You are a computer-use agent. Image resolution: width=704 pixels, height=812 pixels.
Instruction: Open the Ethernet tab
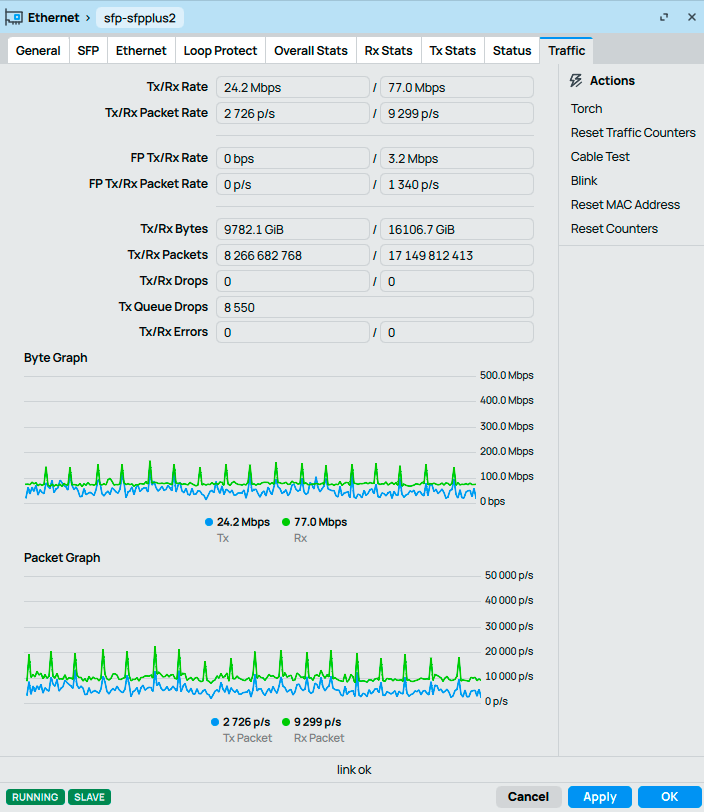coord(141,51)
